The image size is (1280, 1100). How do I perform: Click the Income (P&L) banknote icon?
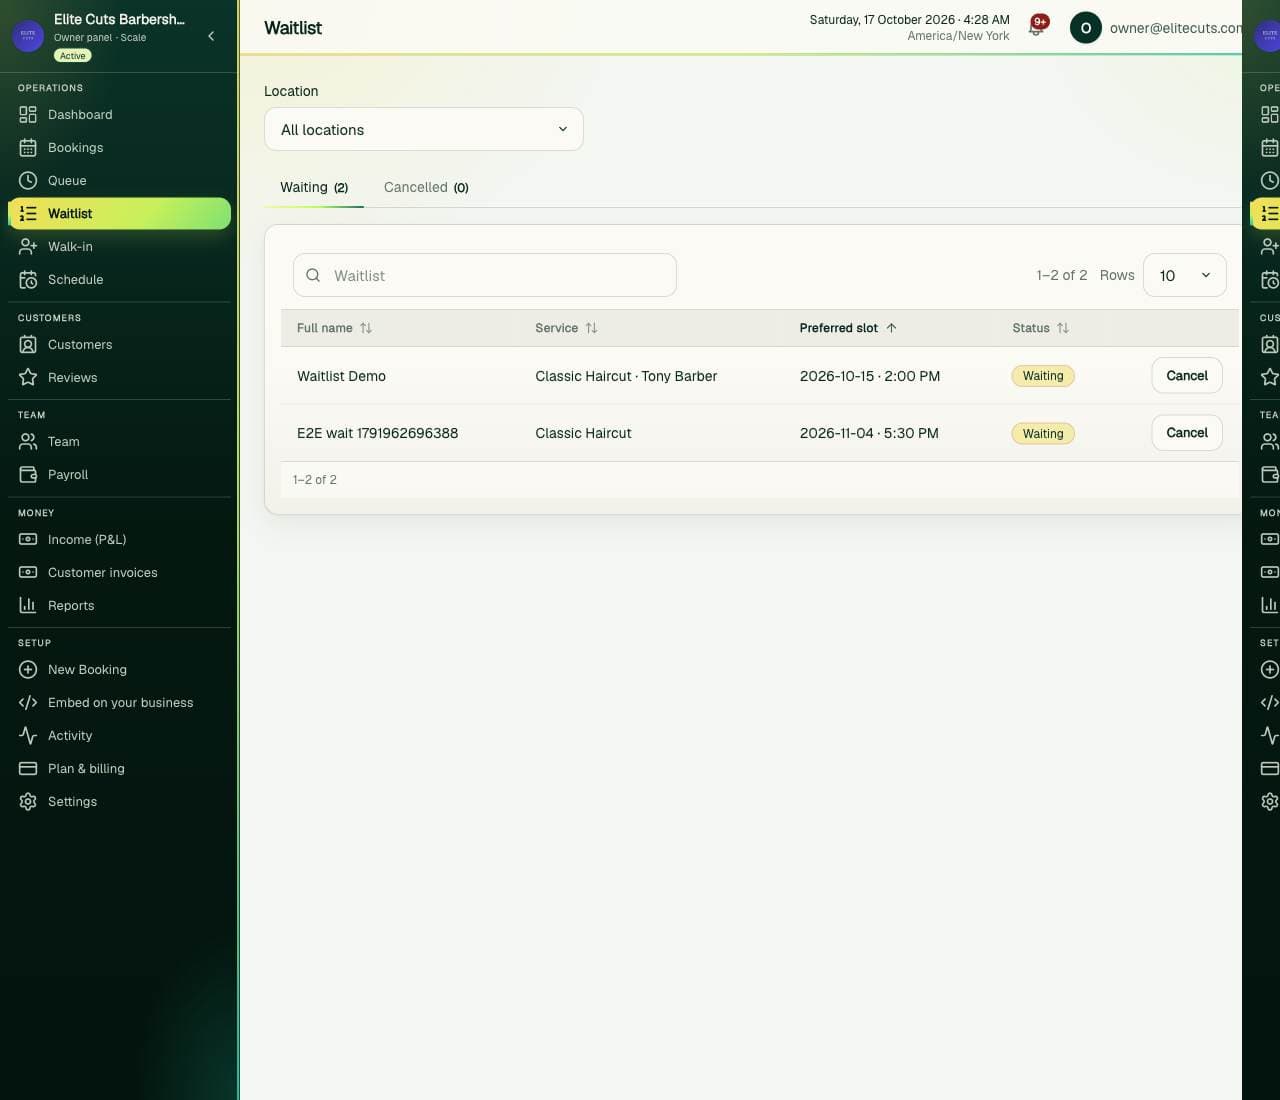(x=28, y=540)
